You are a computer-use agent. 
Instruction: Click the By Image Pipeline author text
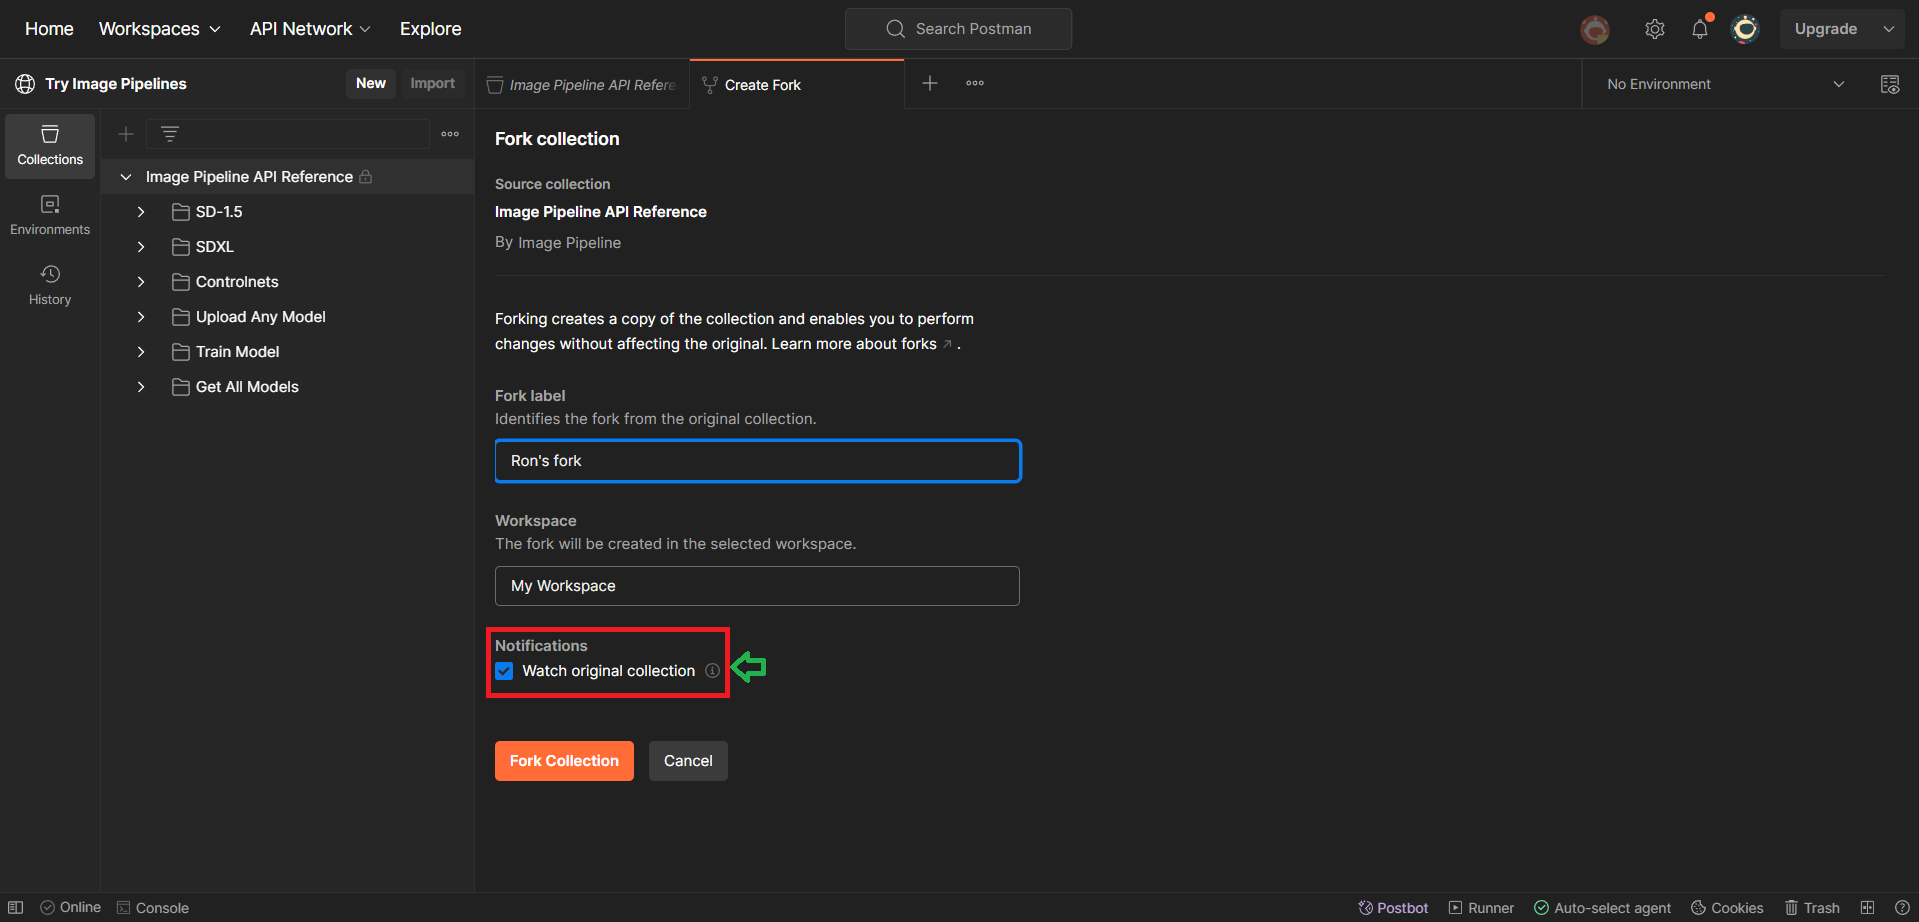coord(558,243)
